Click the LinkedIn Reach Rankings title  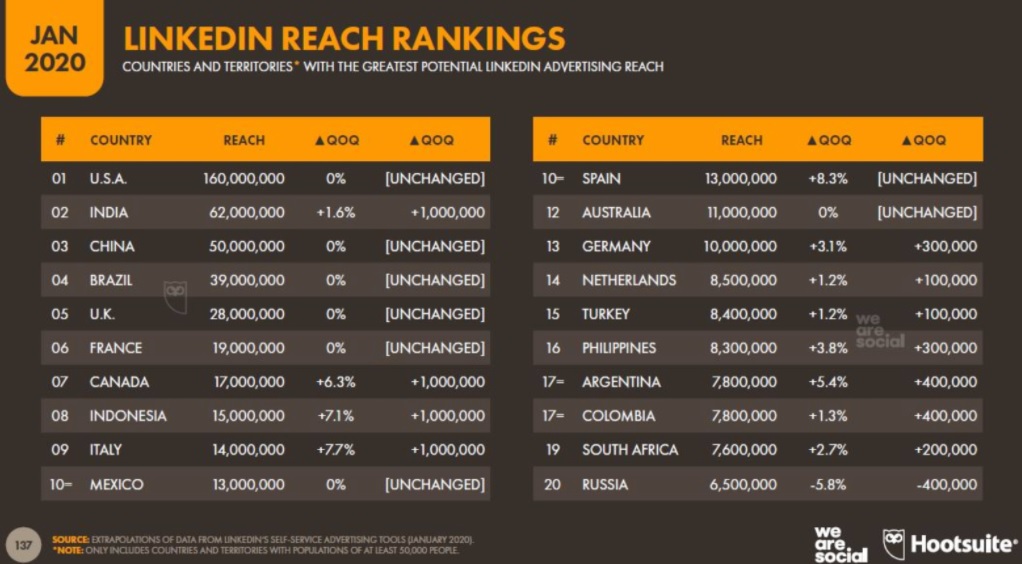tap(343, 38)
